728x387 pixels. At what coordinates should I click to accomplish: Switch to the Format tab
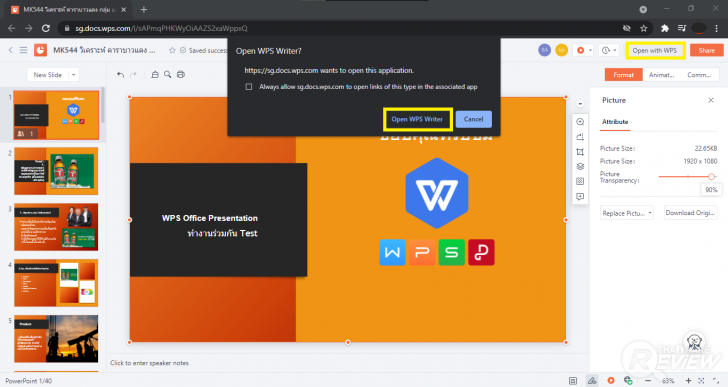624,75
